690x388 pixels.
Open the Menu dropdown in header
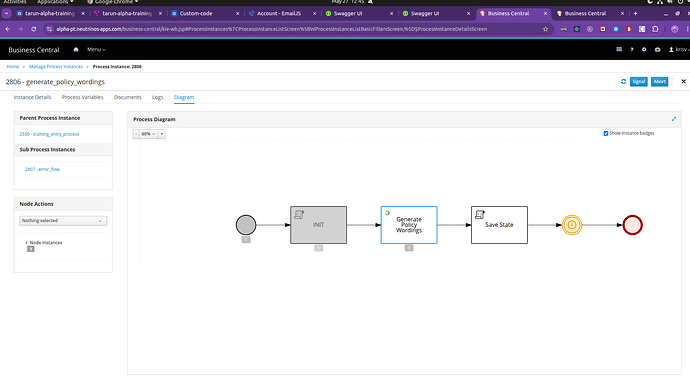coord(96,50)
